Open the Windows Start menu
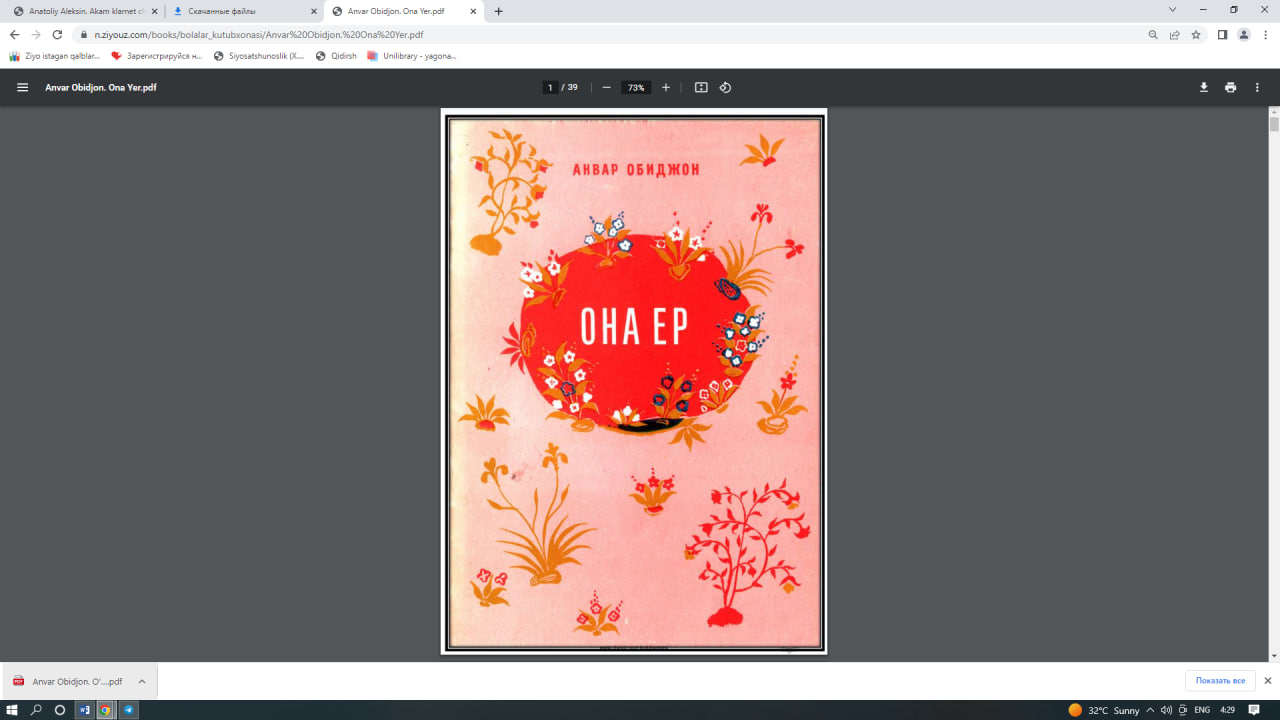The width and height of the screenshot is (1280, 720). point(13,710)
